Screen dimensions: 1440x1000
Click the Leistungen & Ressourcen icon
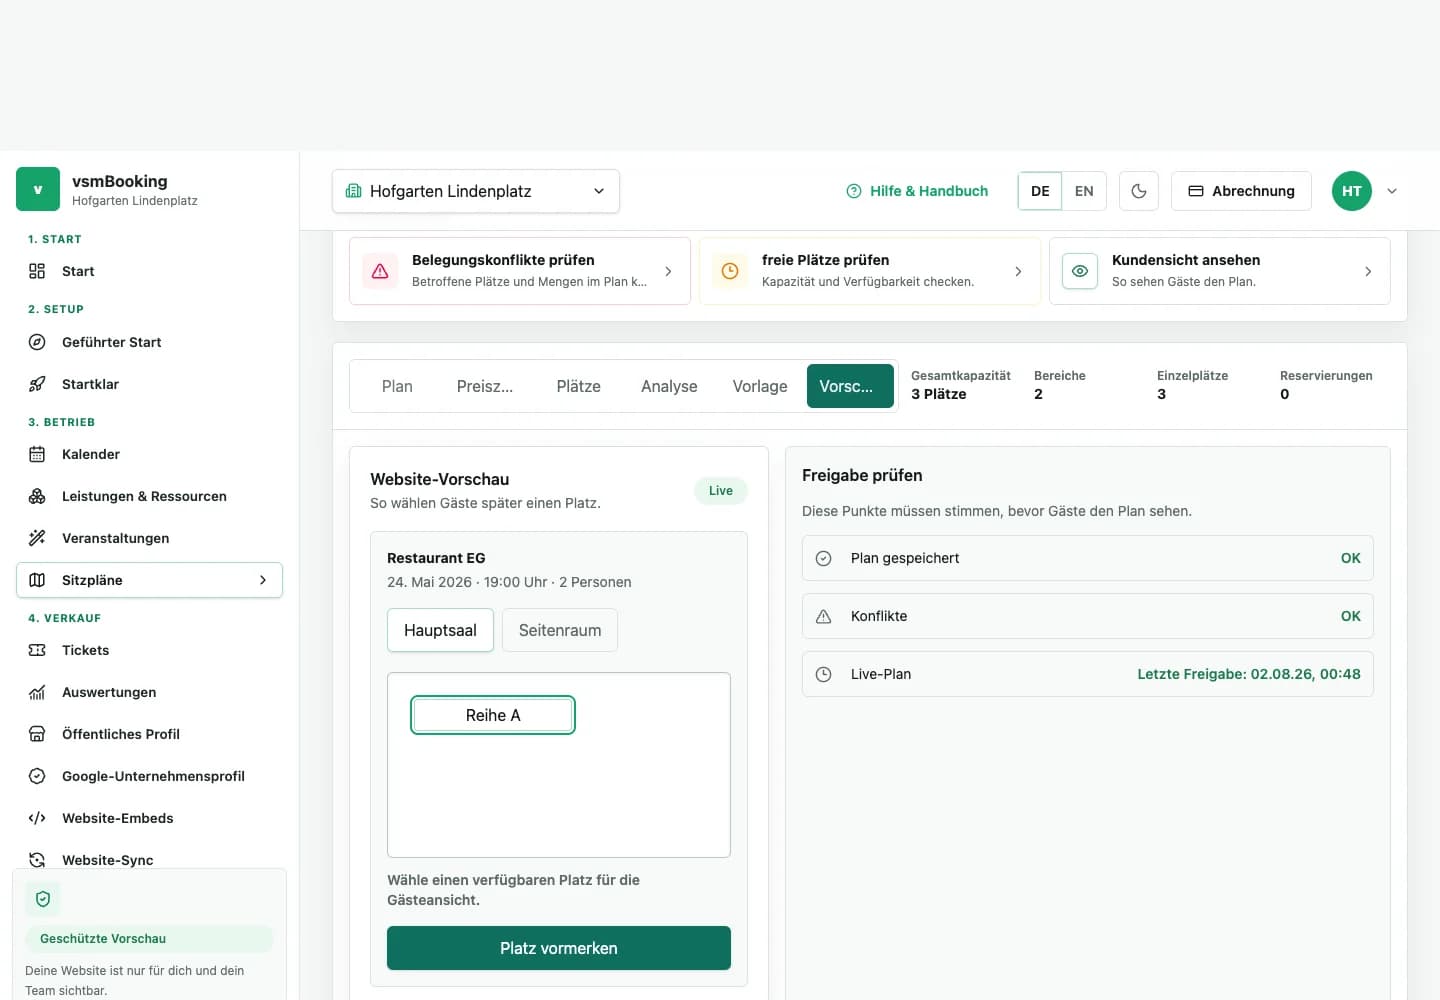tap(37, 496)
